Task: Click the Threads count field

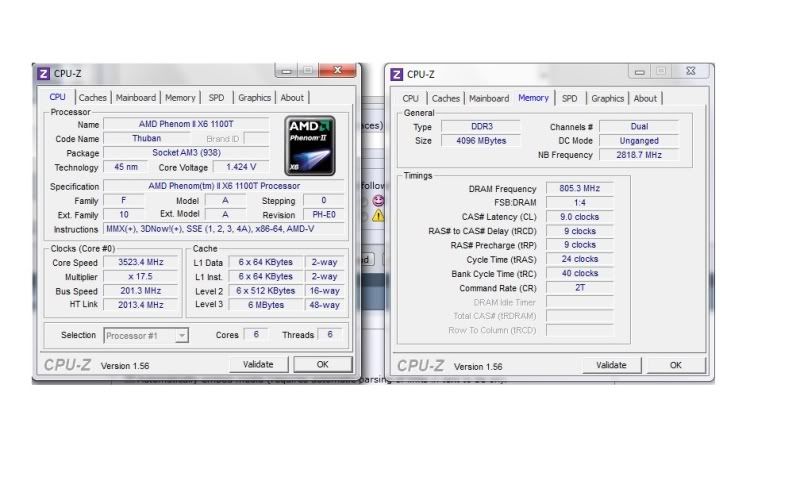Action: [330, 335]
